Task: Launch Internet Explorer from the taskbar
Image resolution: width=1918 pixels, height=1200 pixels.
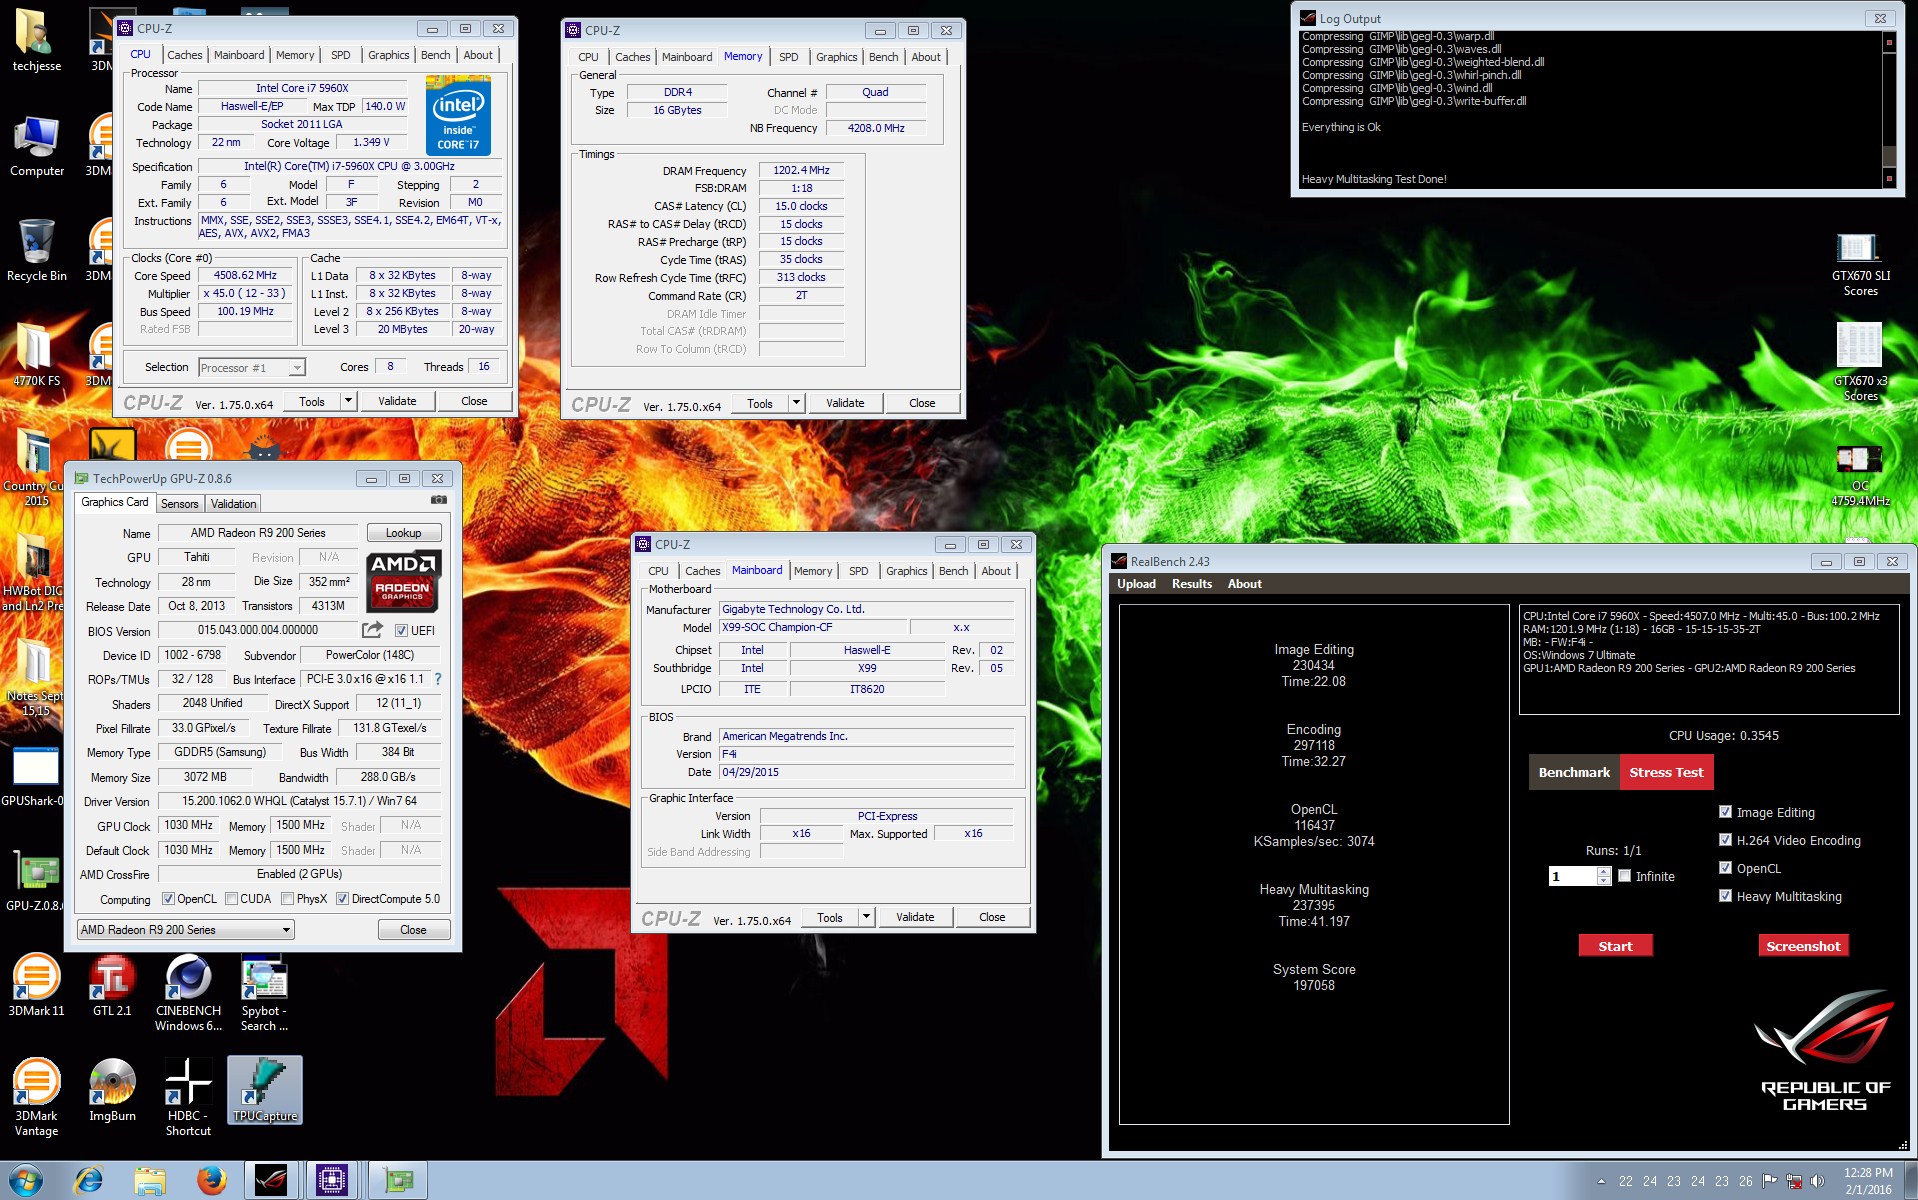Action: [89, 1181]
